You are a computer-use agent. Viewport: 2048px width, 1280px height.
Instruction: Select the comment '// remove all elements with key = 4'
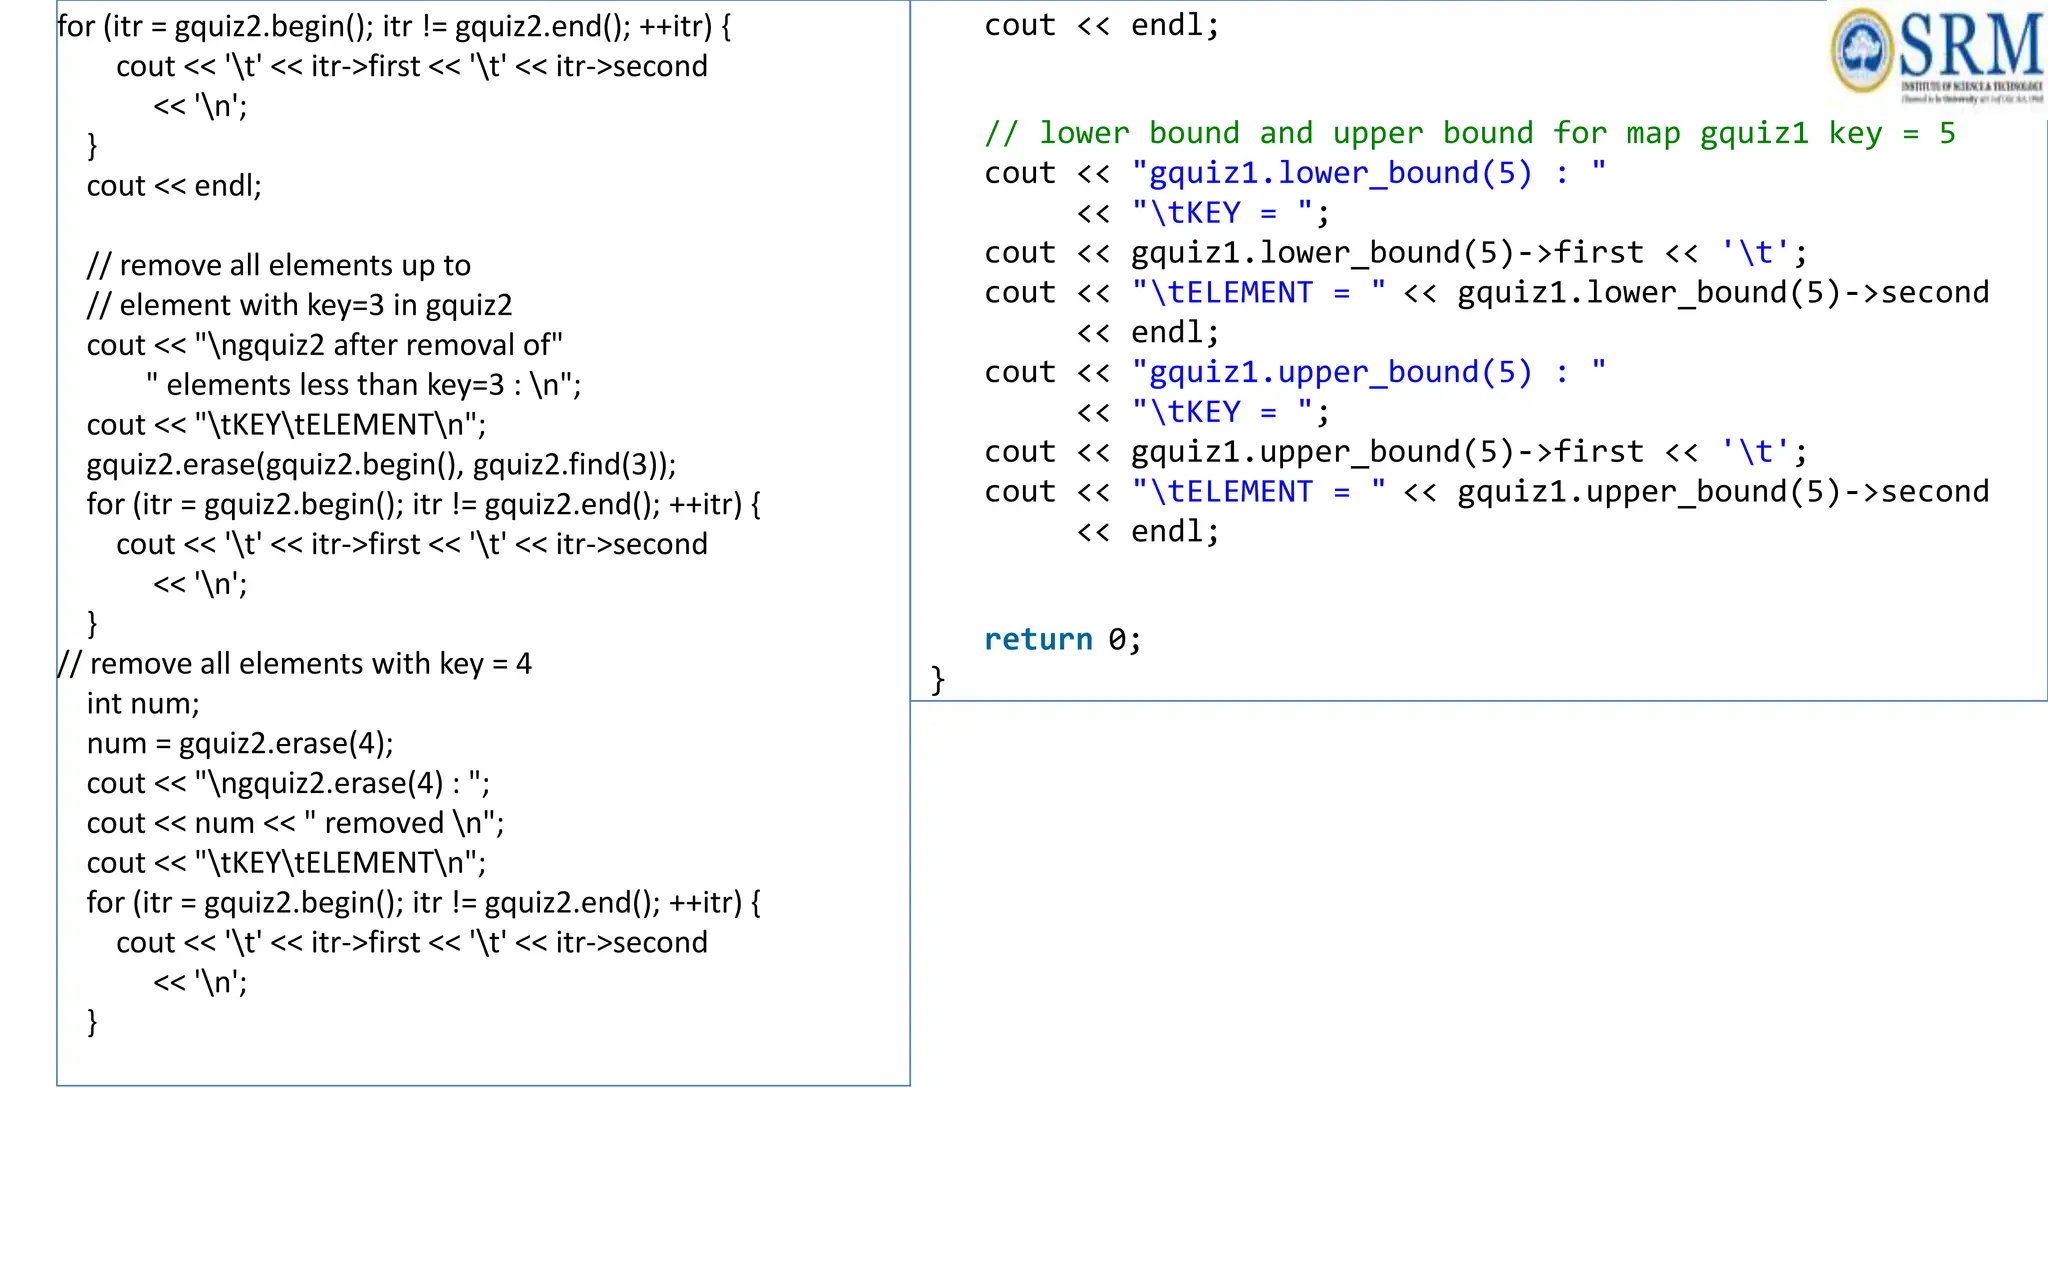(x=294, y=665)
